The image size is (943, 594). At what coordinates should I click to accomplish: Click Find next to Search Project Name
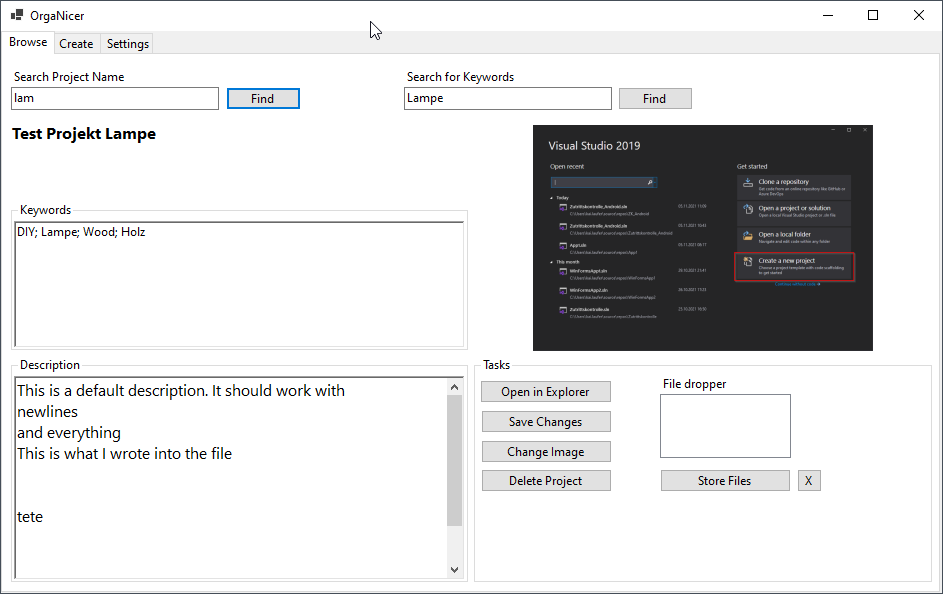coord(263,98)
